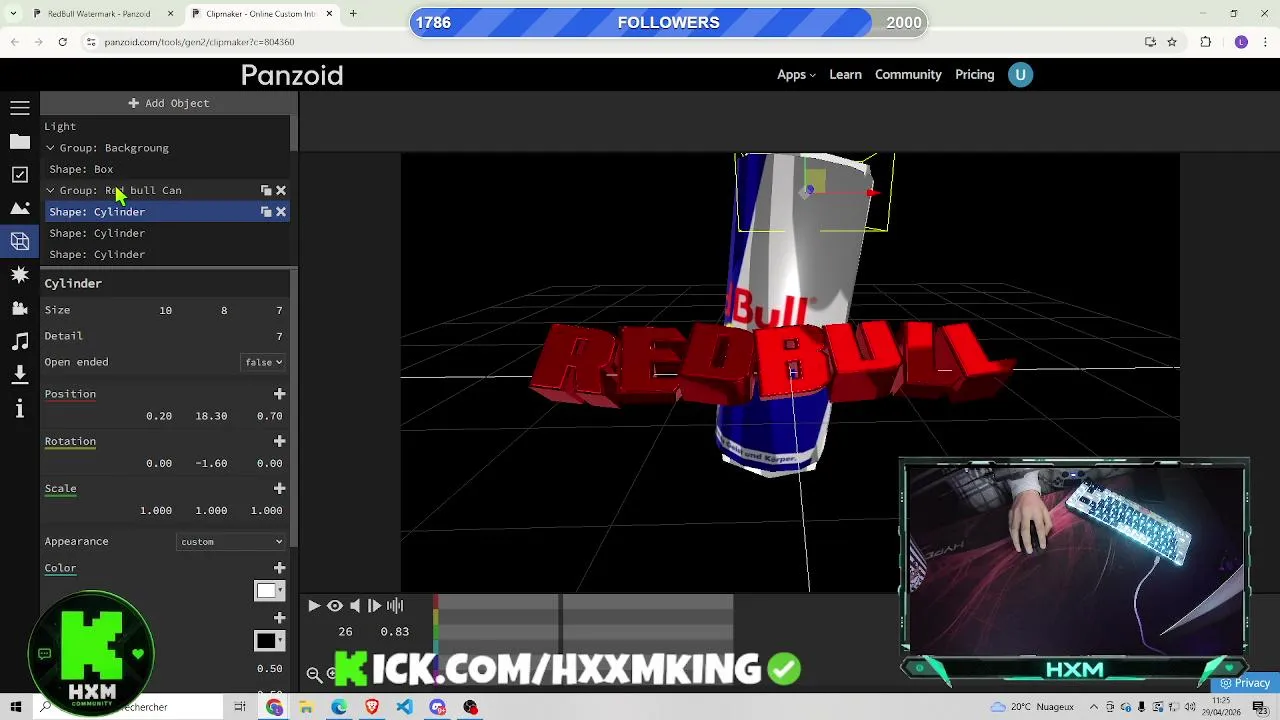Image resolution: width=1280 pixels, height=720 pixels.
Task: Open the effects burst sidebar icon
Action: tap(20, 274)
